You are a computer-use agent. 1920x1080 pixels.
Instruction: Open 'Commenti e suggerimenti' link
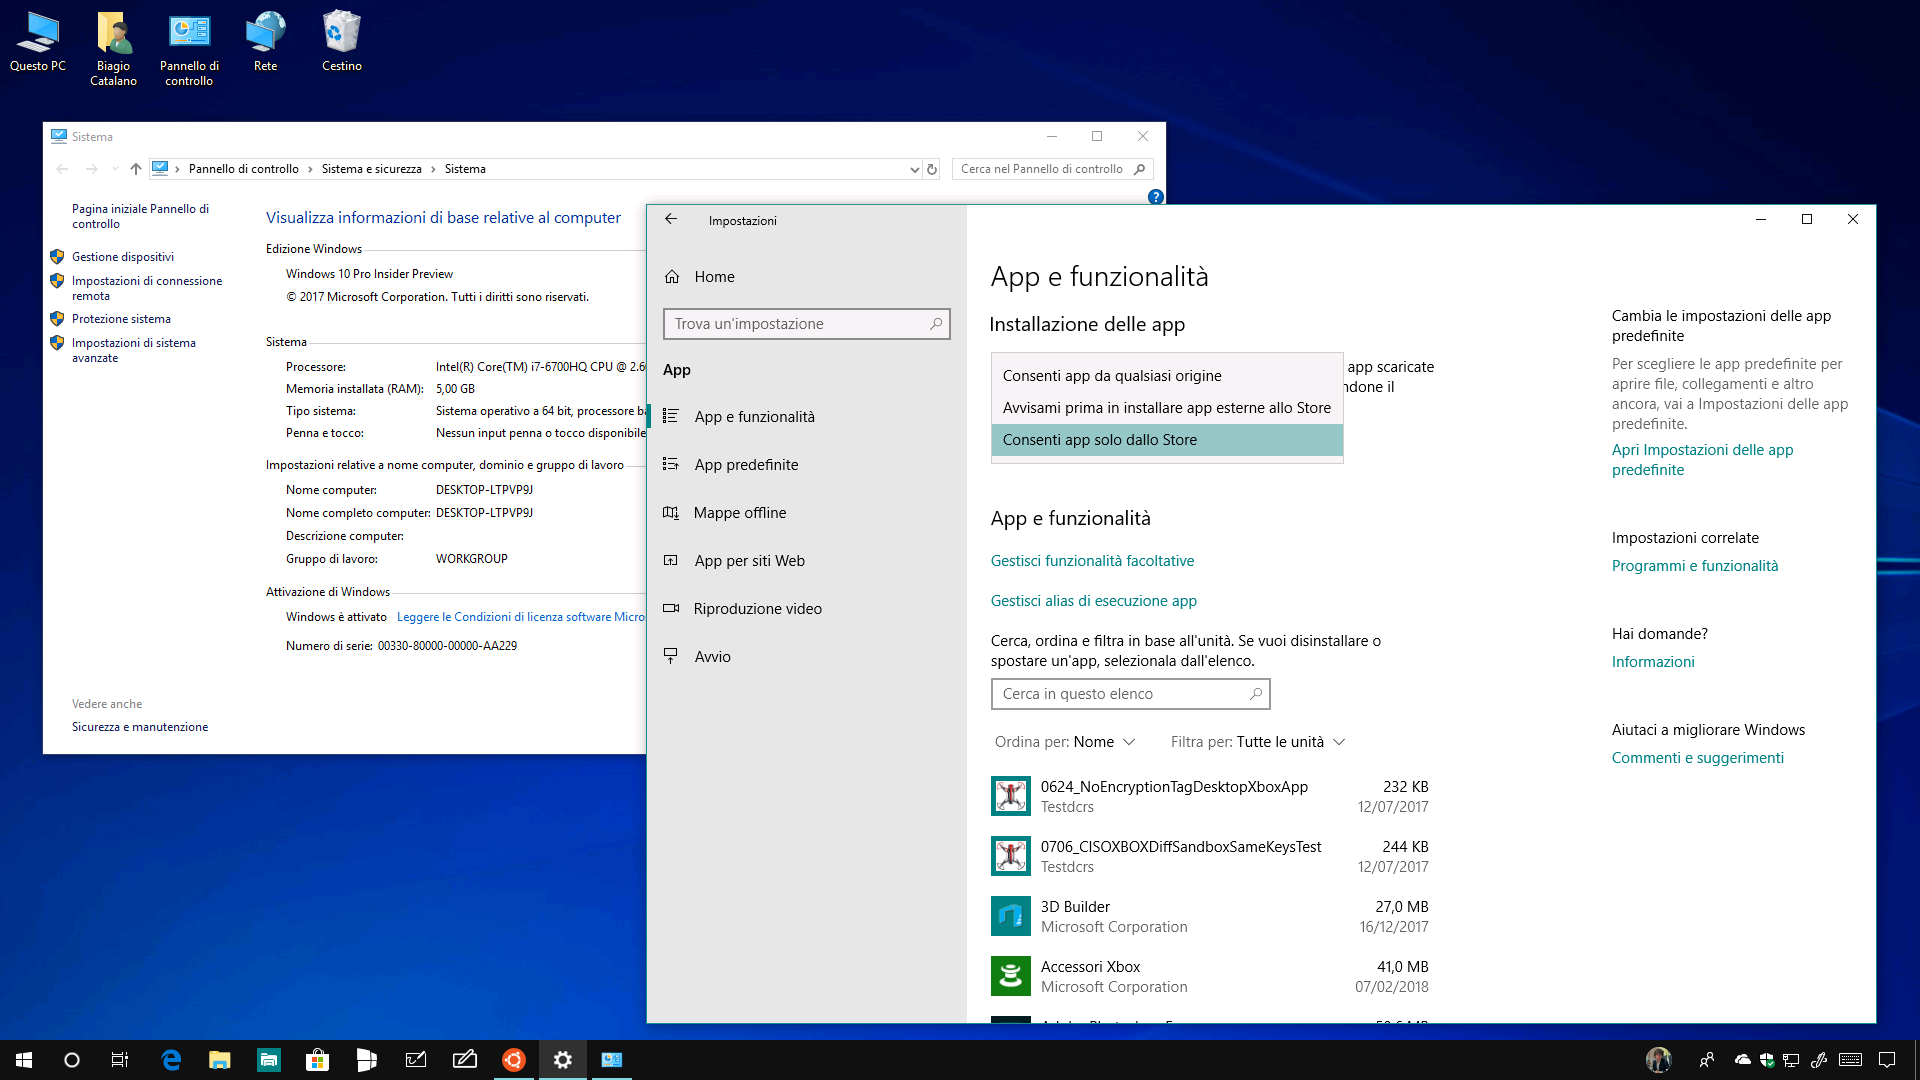point(1697,758)
